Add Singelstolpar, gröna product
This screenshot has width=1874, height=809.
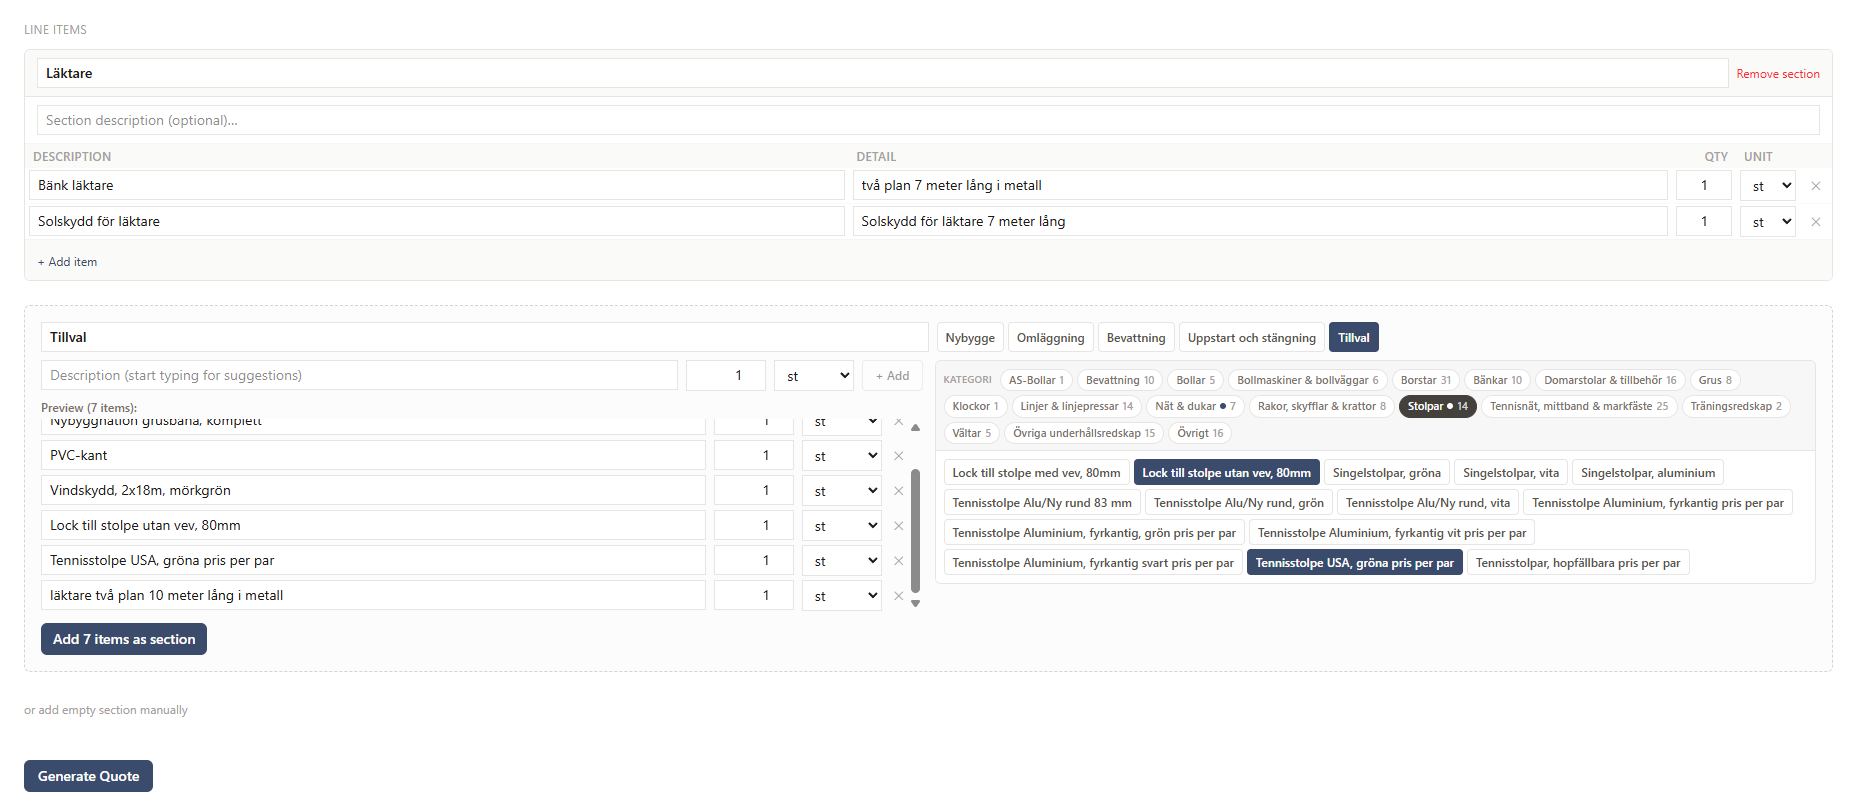click(1386, 473)
